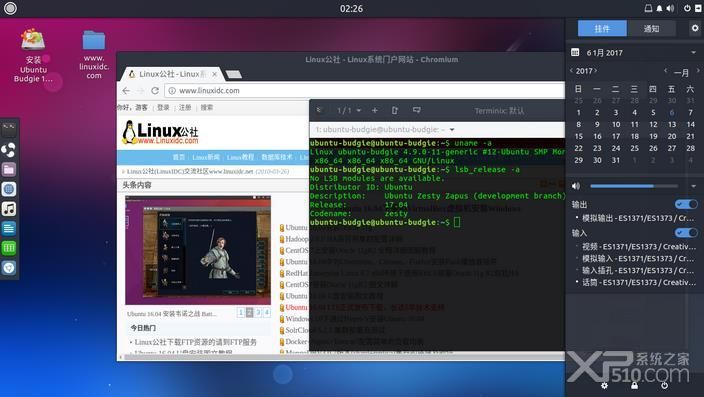Click the power icon in top panel
Viewport: 704px width, 397px height.
coord(687,8)
